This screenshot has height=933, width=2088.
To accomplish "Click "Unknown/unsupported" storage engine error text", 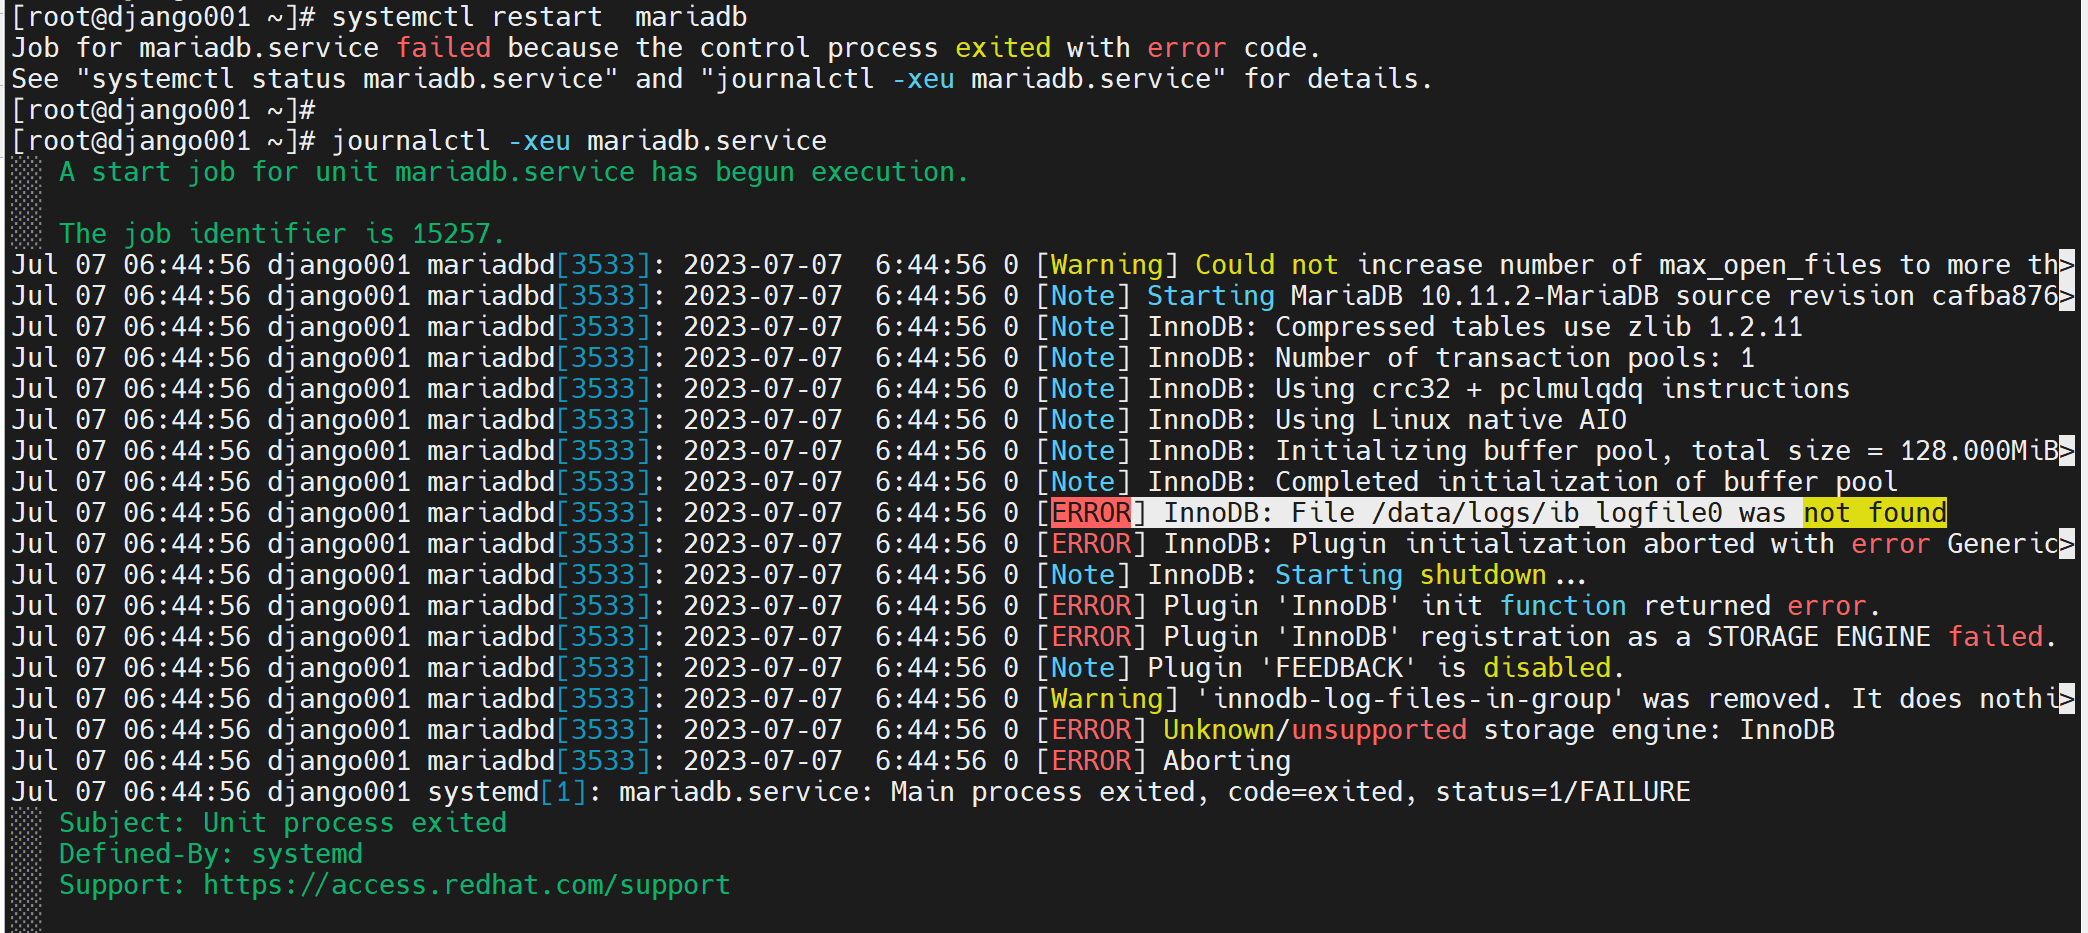I will 1314,730.
